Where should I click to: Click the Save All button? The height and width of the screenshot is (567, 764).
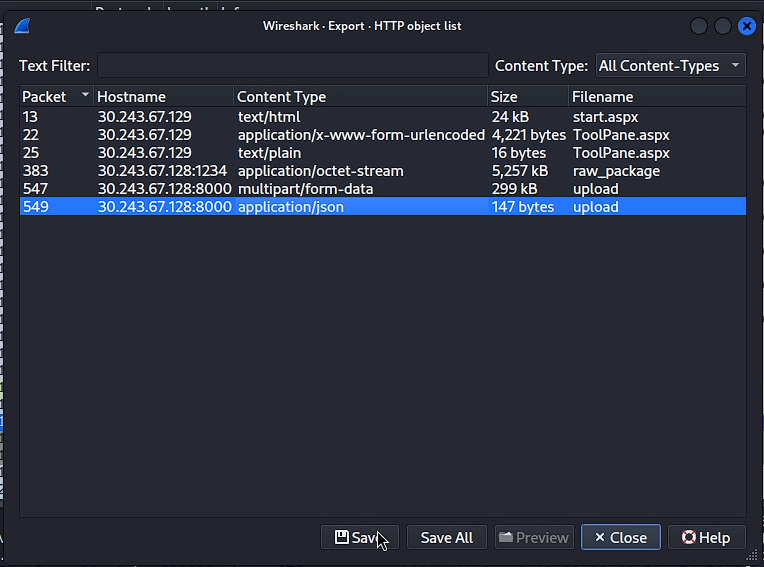point(446,537)
